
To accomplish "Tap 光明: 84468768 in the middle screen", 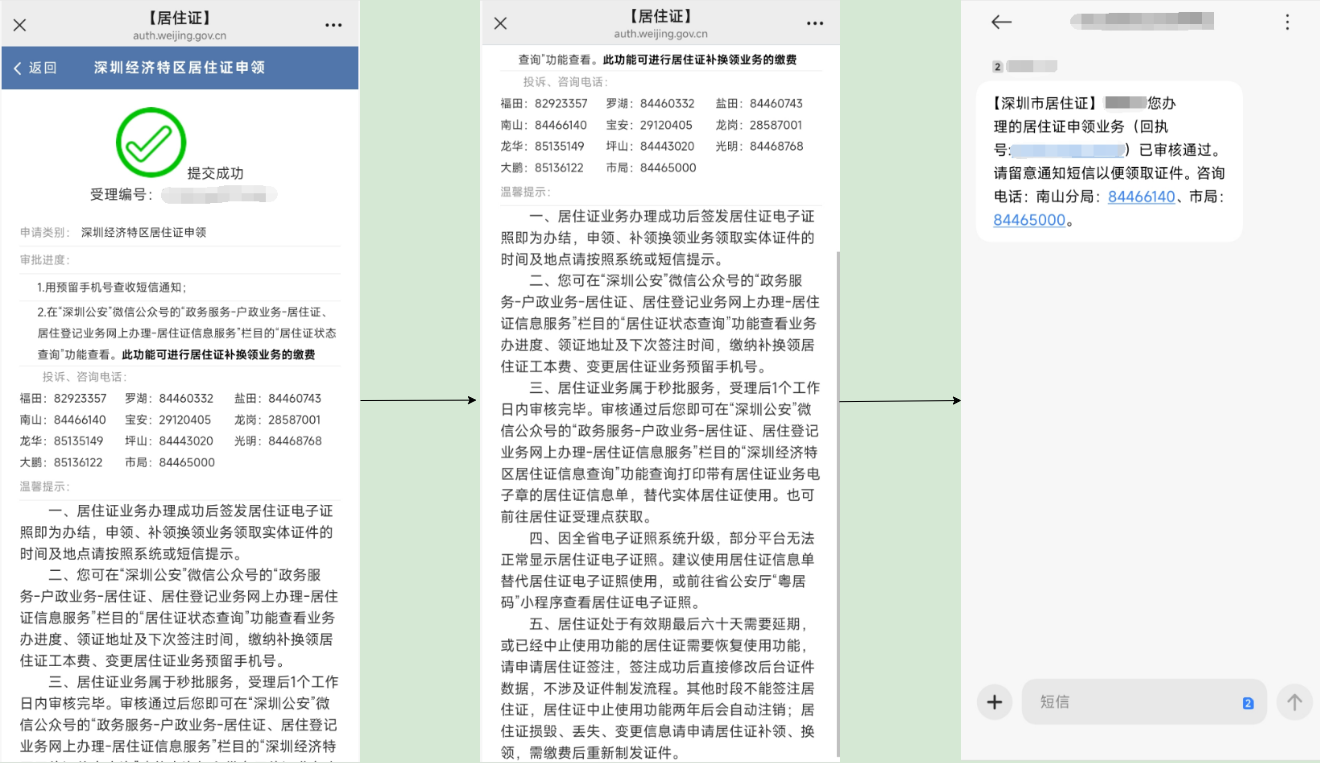I will pos(759,146).
